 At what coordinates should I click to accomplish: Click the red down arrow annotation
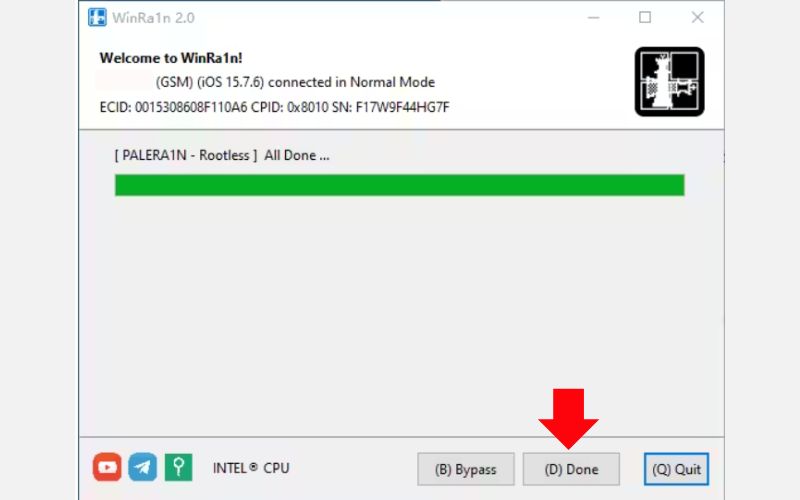coord(568,419)
